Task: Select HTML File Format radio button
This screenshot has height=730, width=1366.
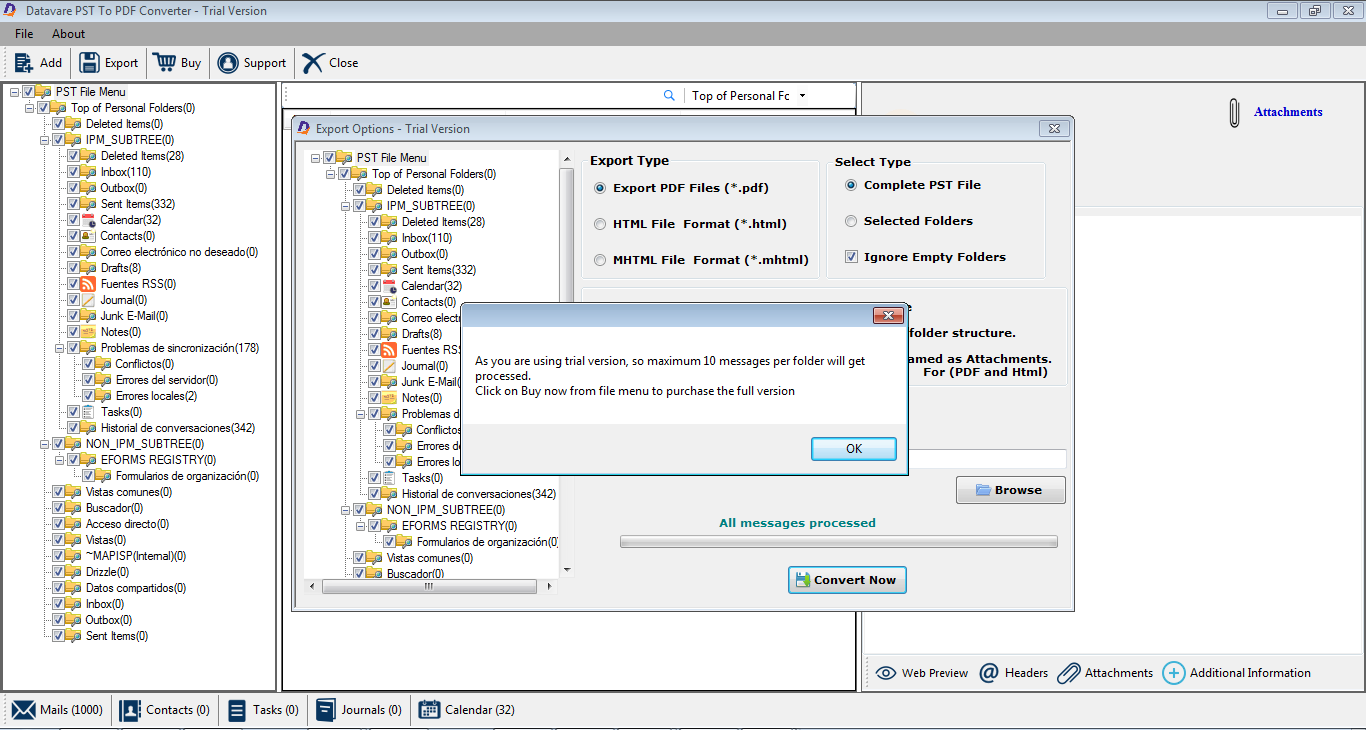Action: point(600,224)
